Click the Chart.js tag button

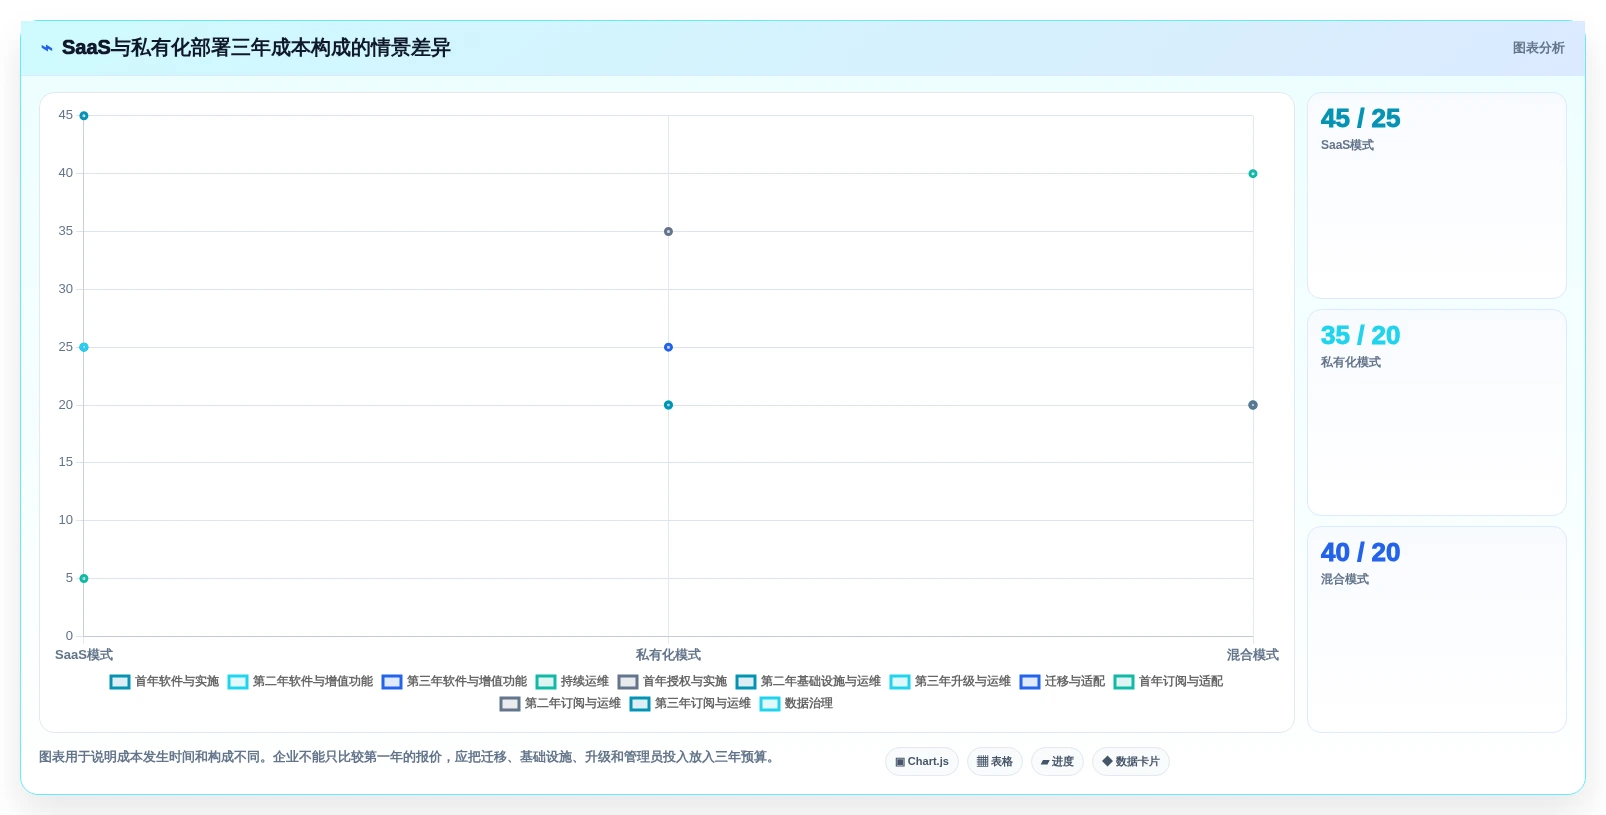pyautogui.click(x=922, y=761)
